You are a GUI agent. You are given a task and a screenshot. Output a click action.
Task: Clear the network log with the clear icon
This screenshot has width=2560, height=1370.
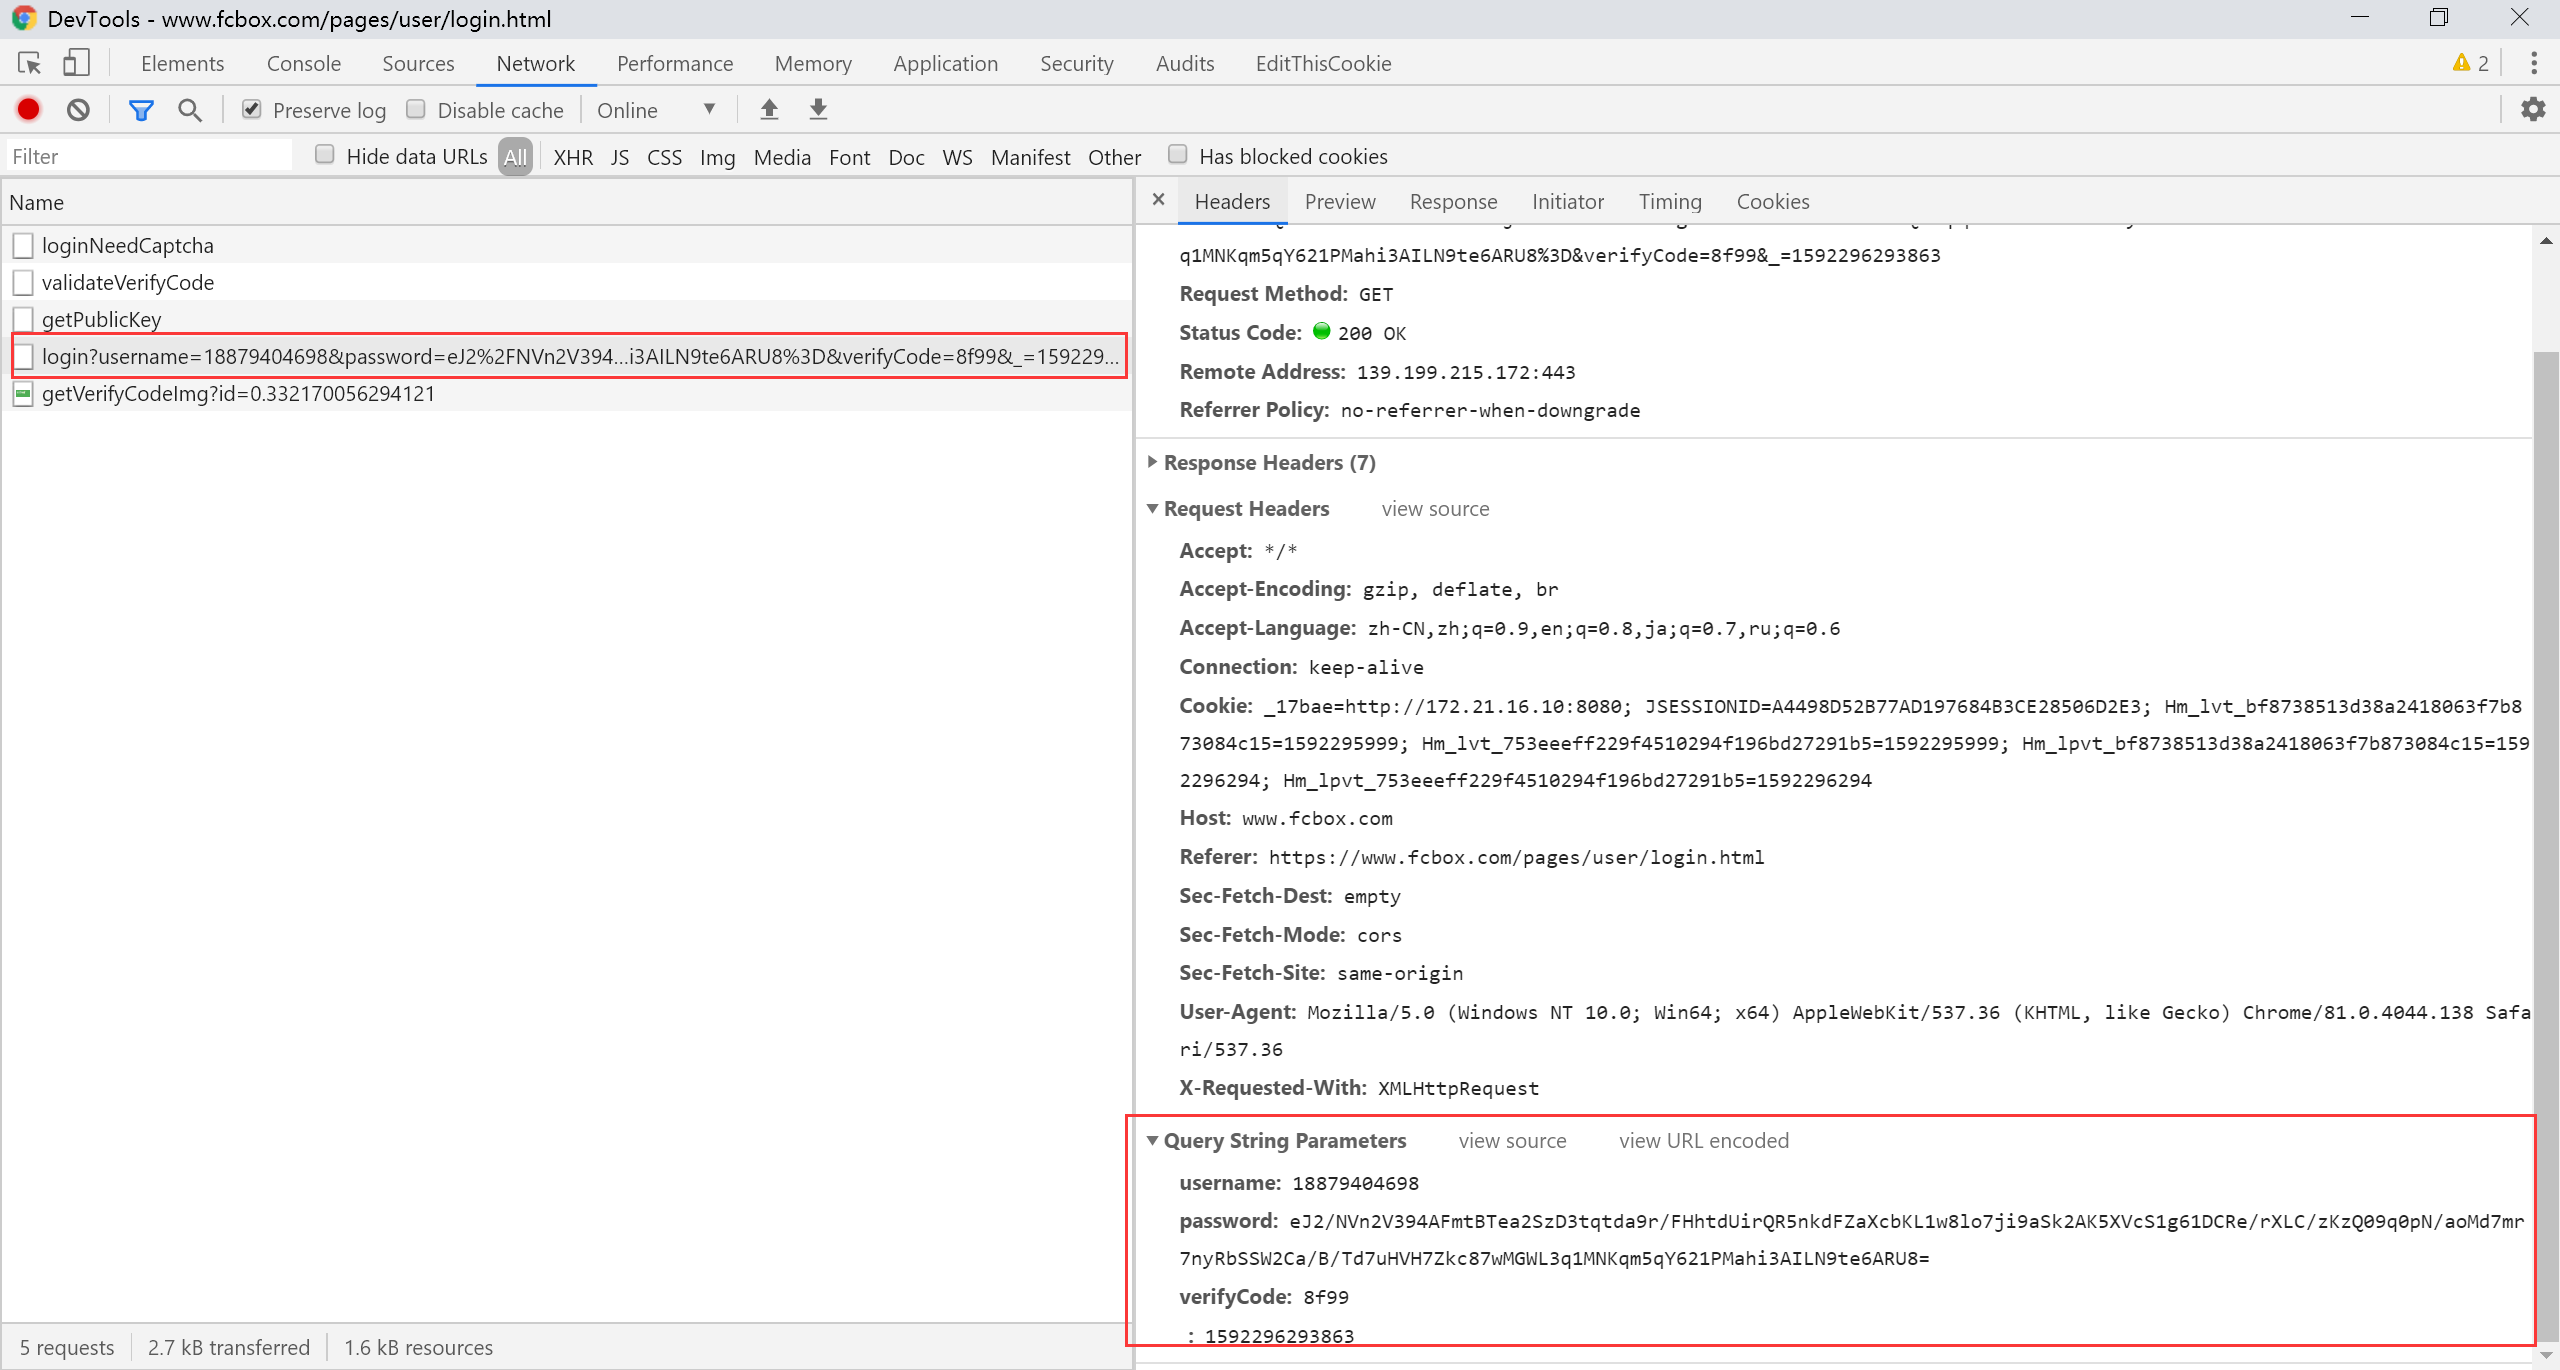tap(78, 110)
